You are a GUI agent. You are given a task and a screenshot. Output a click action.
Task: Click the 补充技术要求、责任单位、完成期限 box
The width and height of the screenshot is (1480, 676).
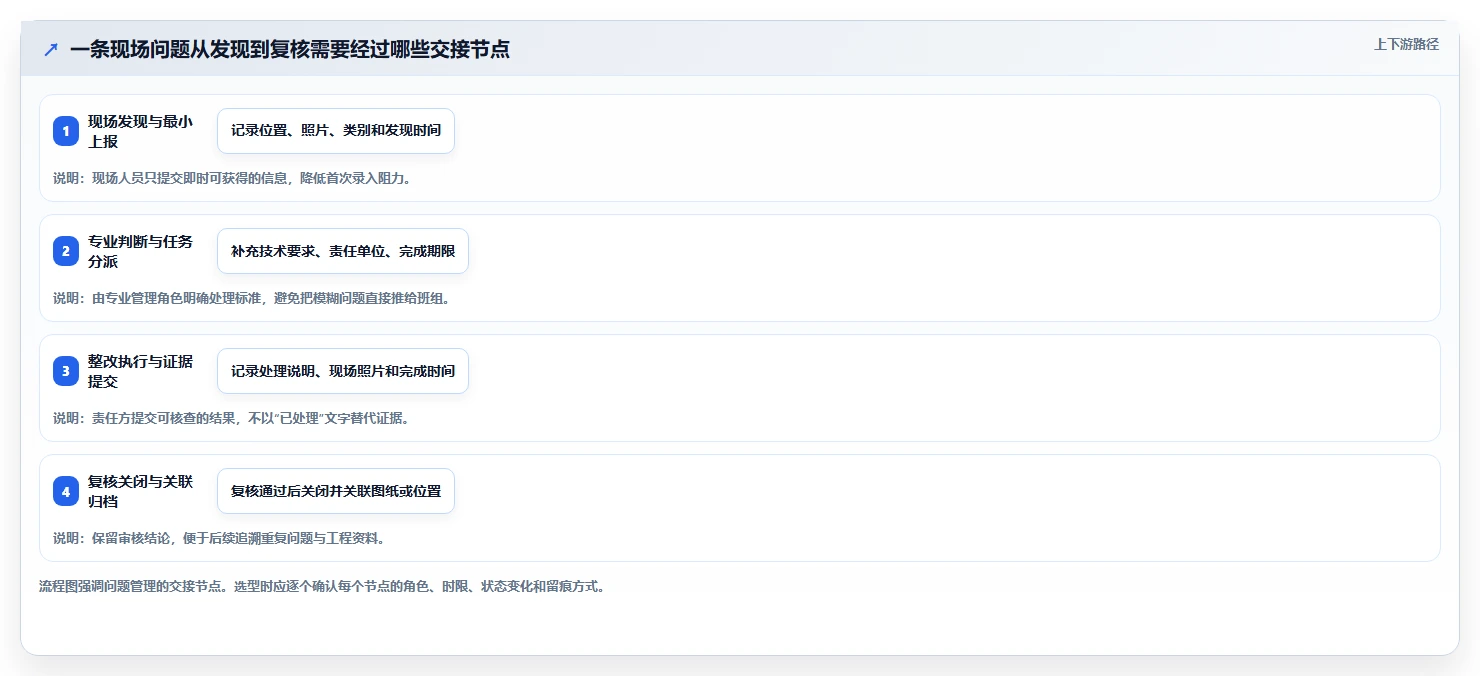pos(343,251)
